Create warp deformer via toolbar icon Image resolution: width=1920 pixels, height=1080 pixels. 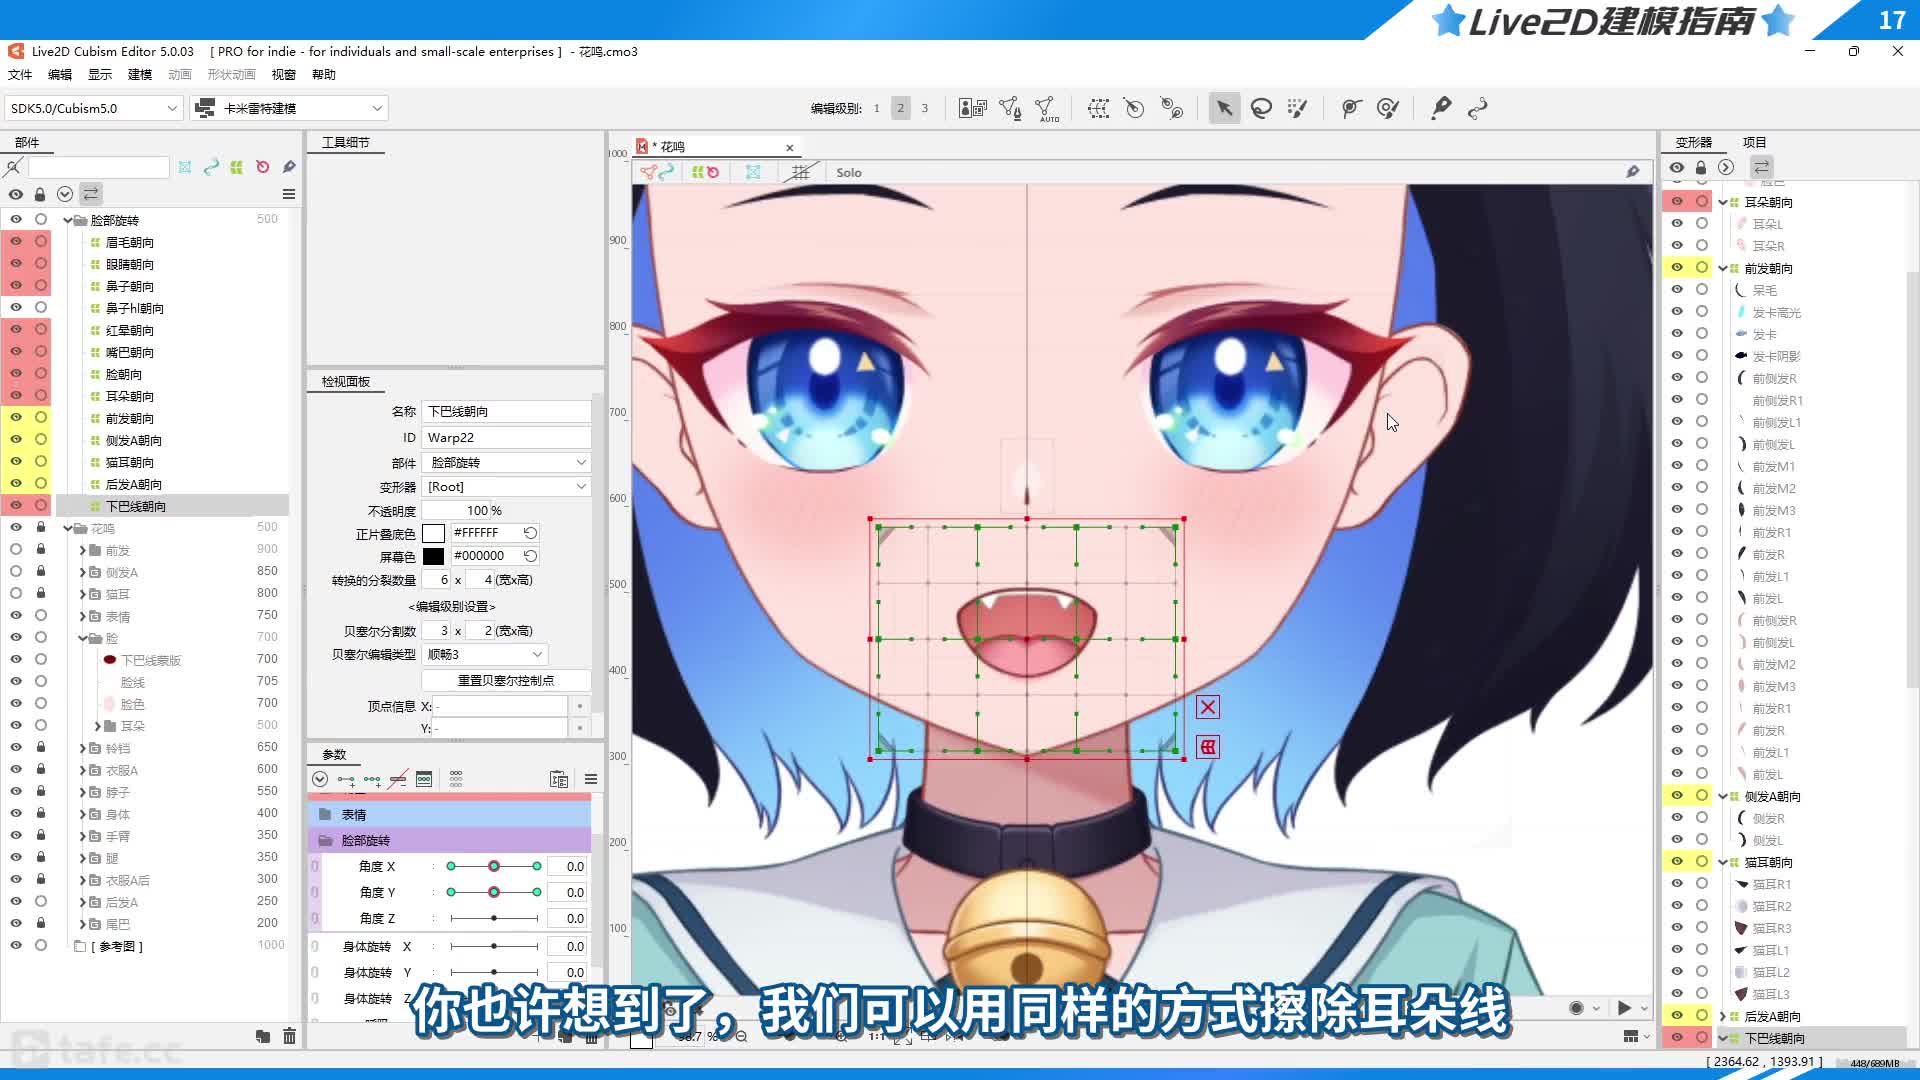tap(1098, 108)
